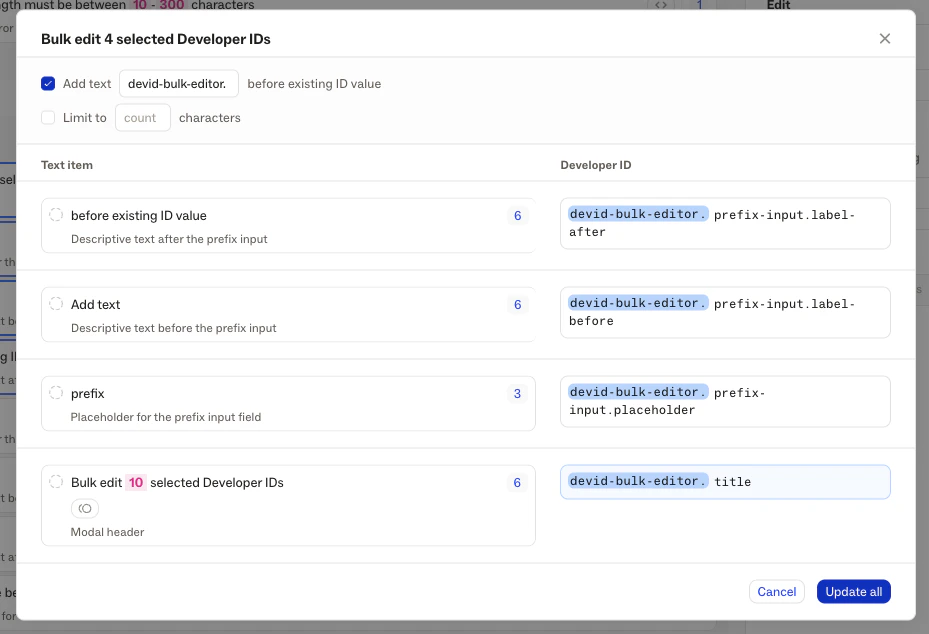Click status circle for 'Add text' item

56,303
